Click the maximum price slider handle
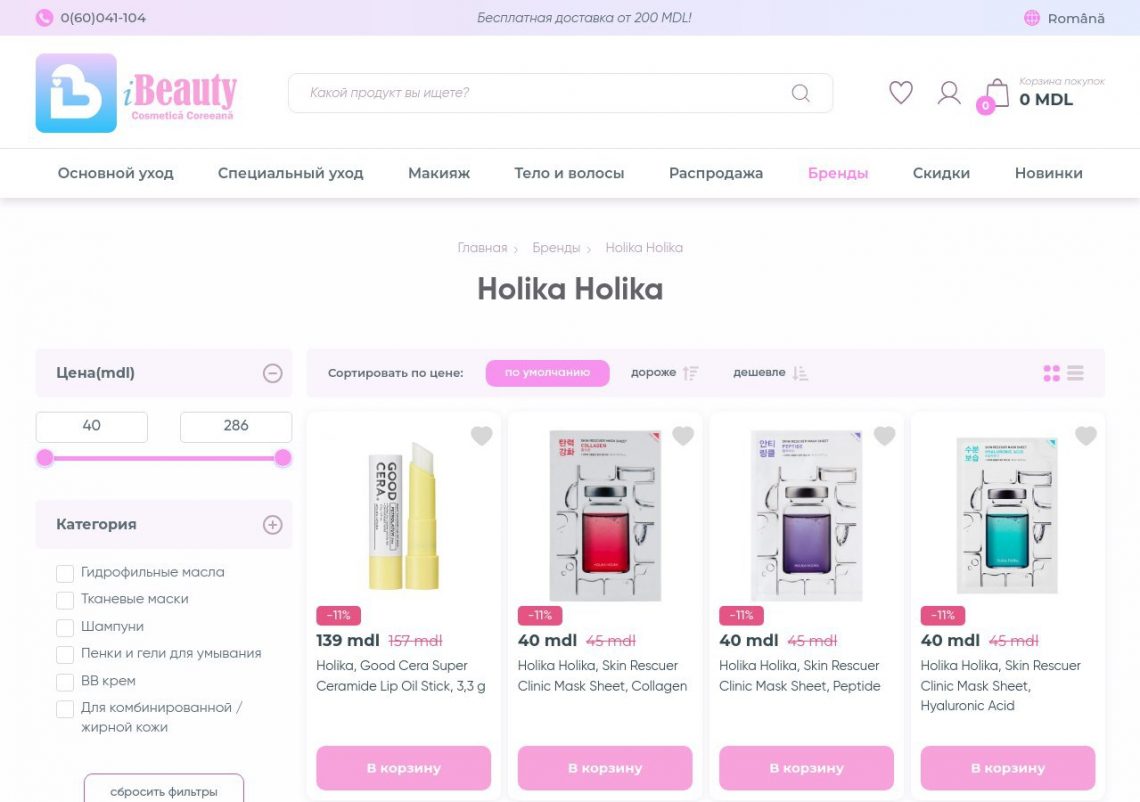The height and width of the screenshot is (802, 1140). 283,457
